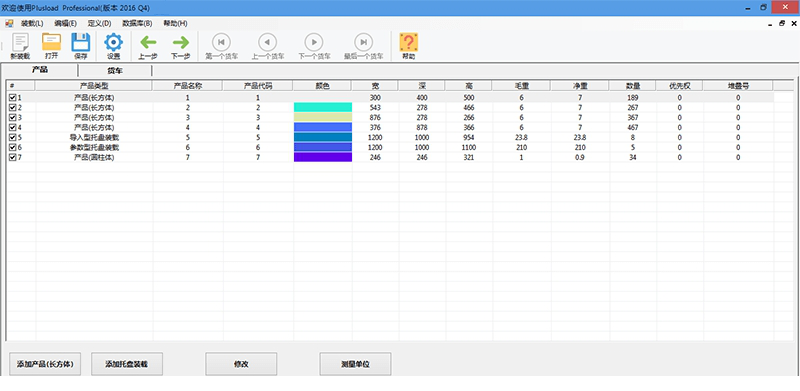This screenshot has width=800, height=391.
Task: Go to next step (下一步) arrow
Action: point(181,42)
